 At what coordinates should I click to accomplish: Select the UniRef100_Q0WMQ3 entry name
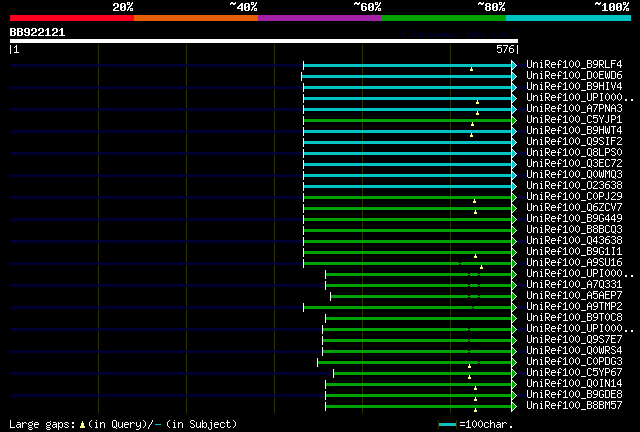tap(574, 175)
